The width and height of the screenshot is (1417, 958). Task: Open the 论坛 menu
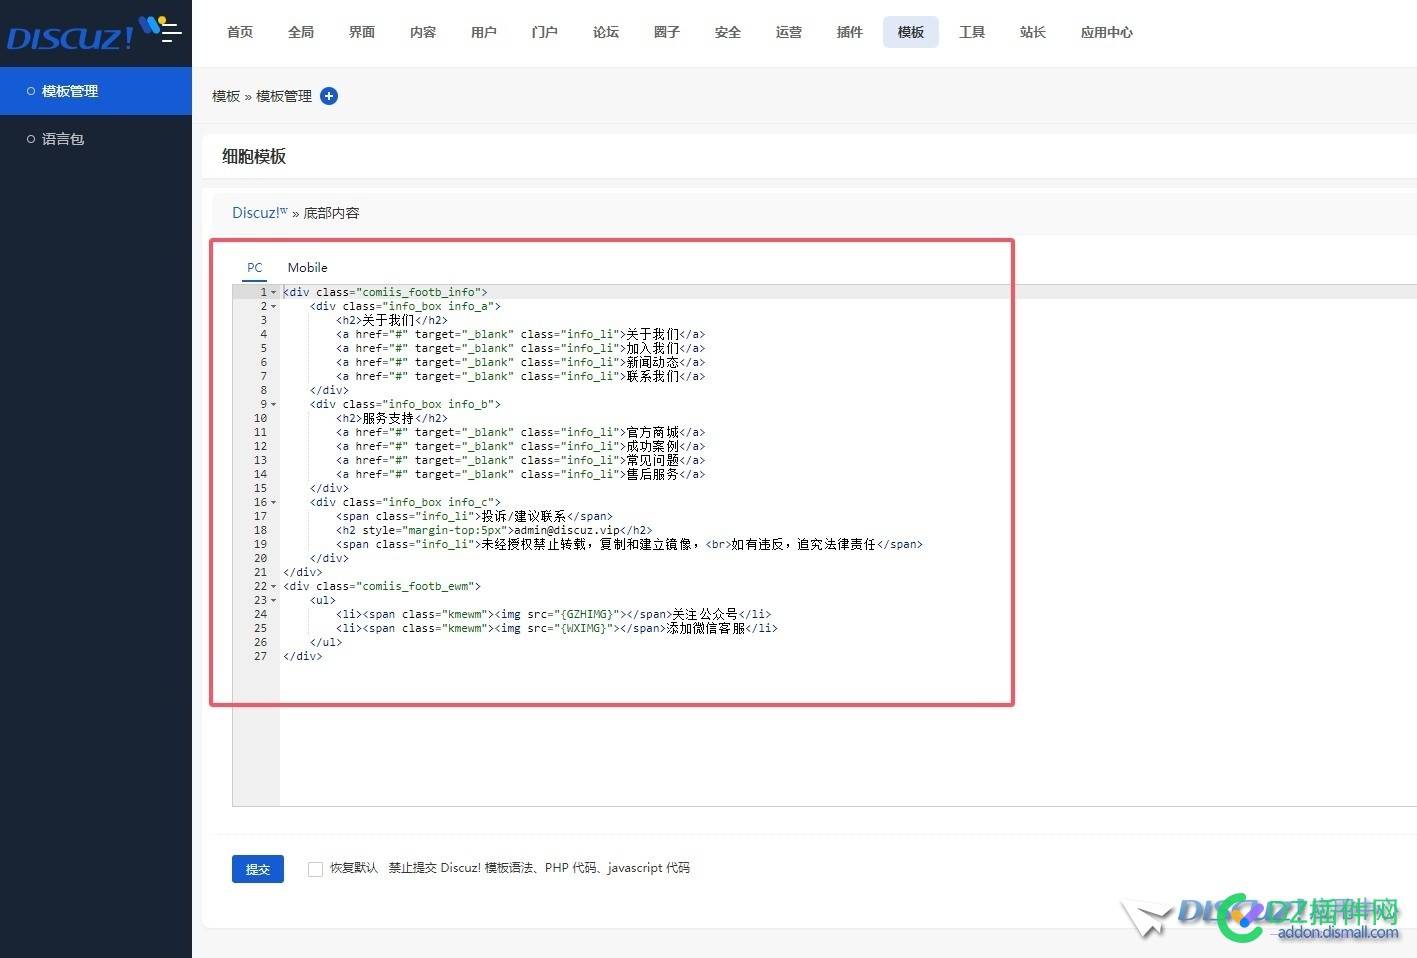606,32
